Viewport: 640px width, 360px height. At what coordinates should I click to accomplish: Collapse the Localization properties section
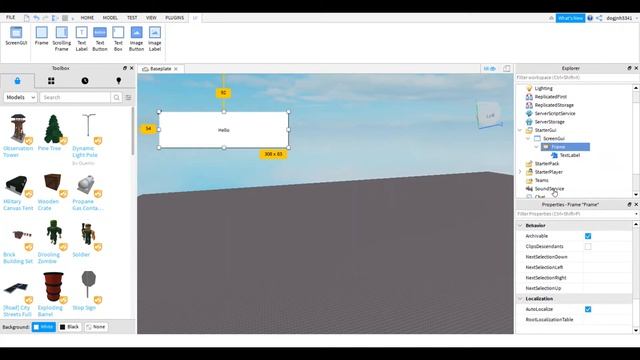tap(520, 299)
